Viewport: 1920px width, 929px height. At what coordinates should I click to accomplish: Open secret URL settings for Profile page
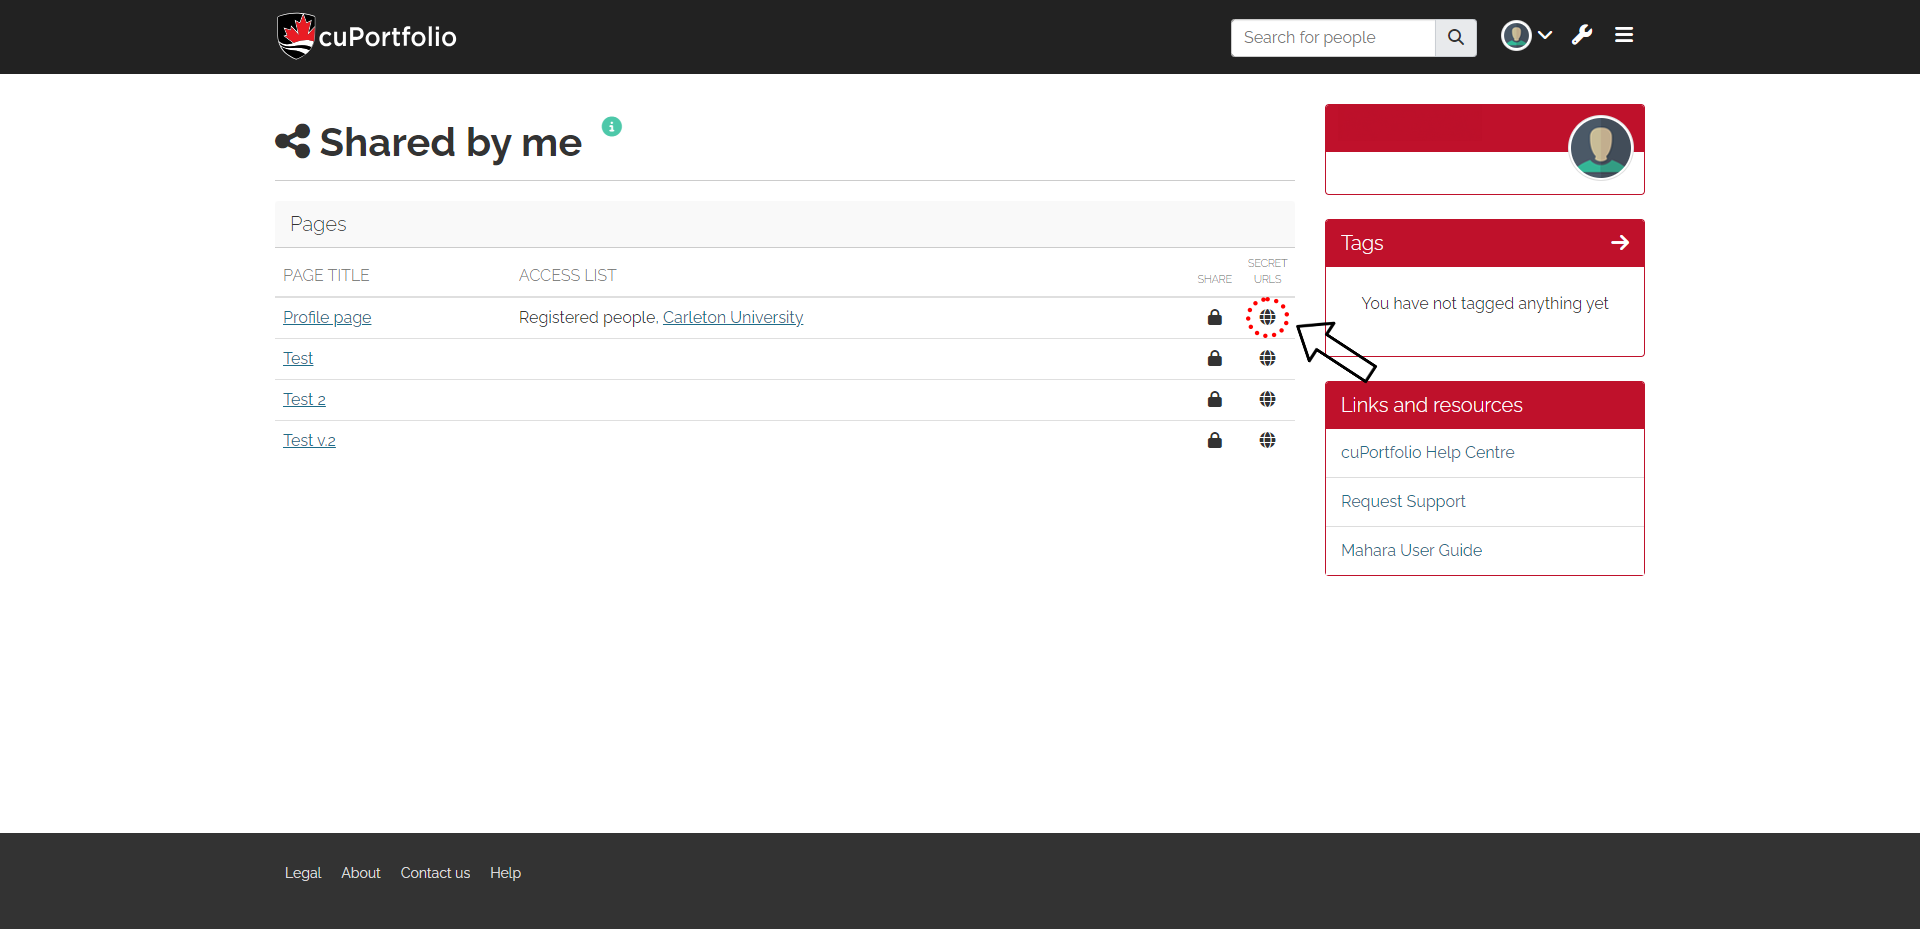1268,317
